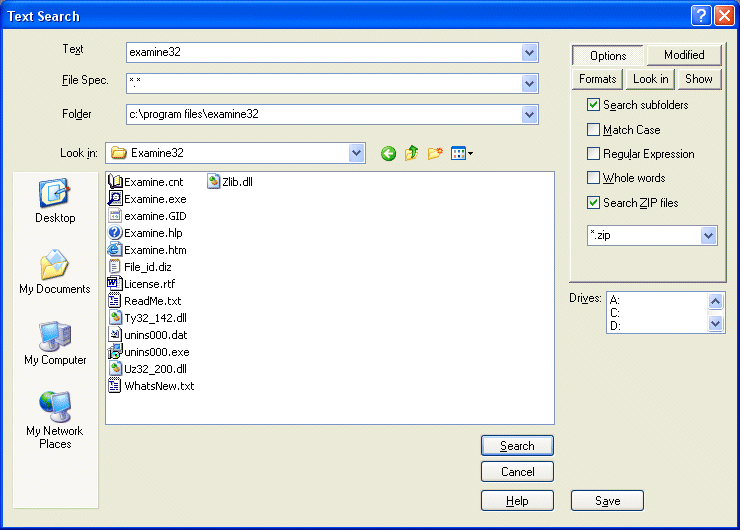Select the Examine.exe file icon

coord(115,199)
